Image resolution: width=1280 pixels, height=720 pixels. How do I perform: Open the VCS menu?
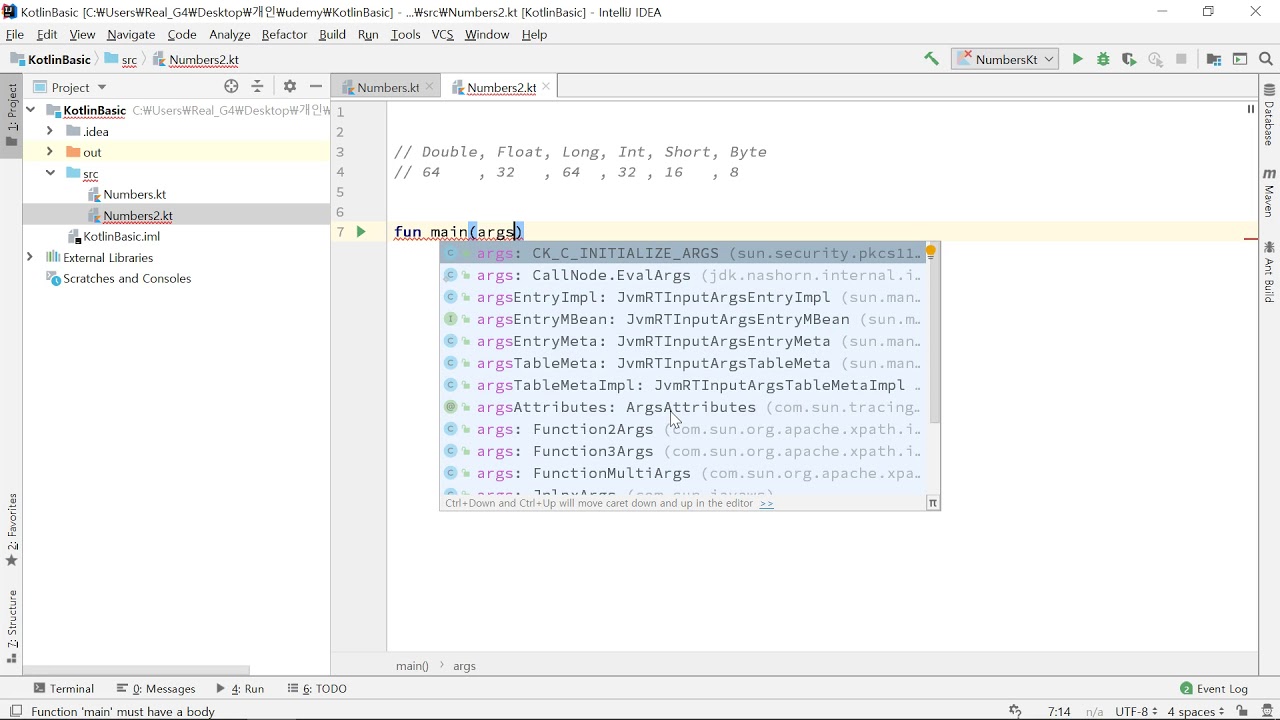pyautogui.click(x=443, y=35)
